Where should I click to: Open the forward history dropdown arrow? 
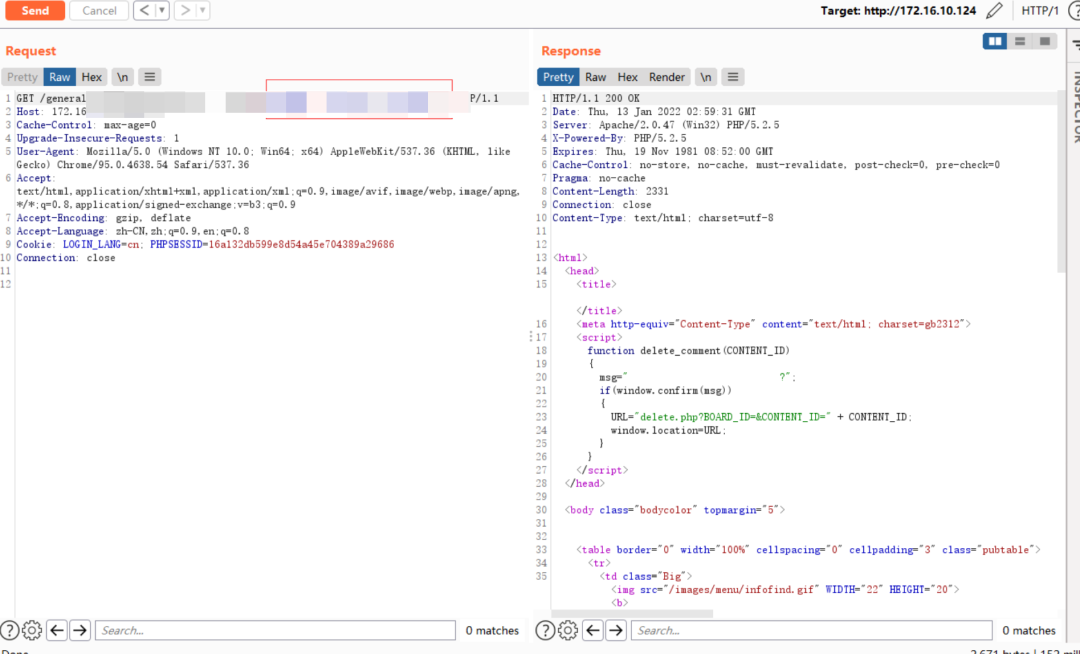202,10
